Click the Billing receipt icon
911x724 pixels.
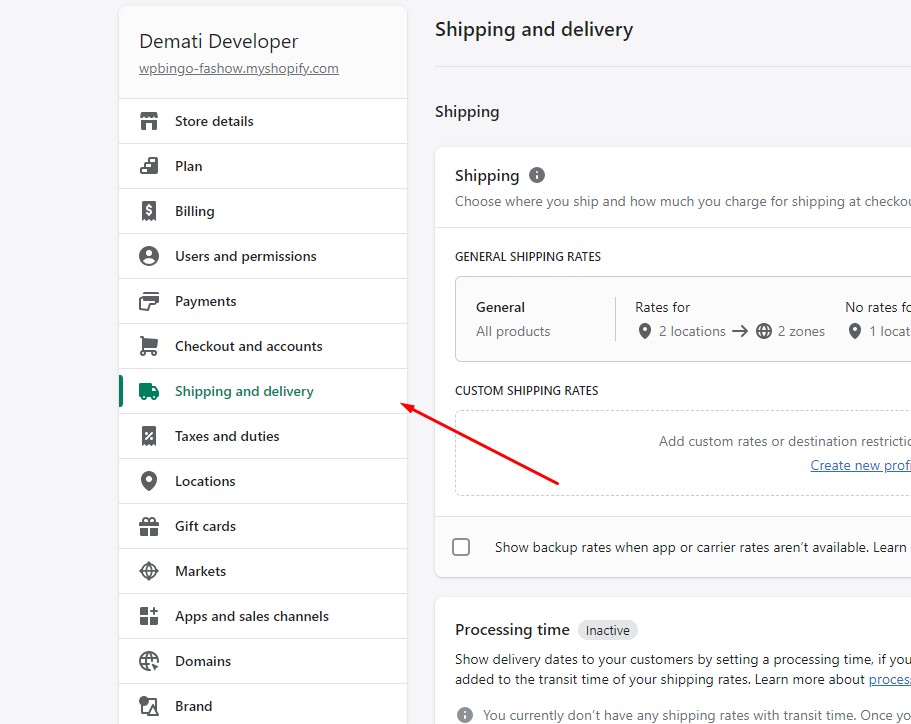149,211
